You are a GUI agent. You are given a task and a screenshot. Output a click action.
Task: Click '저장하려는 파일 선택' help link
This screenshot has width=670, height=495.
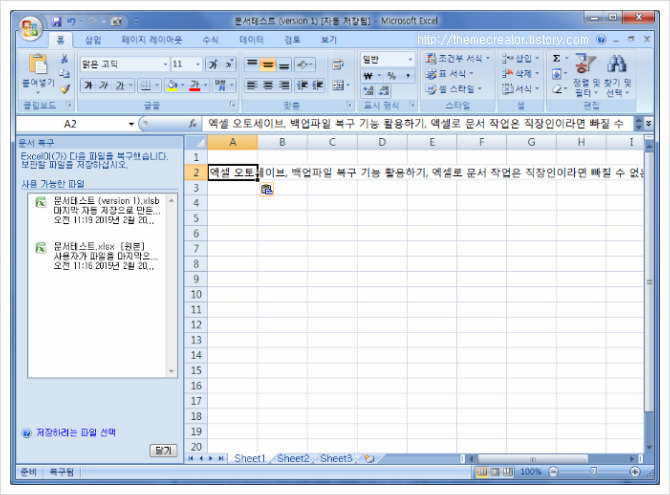coord(76,433)
